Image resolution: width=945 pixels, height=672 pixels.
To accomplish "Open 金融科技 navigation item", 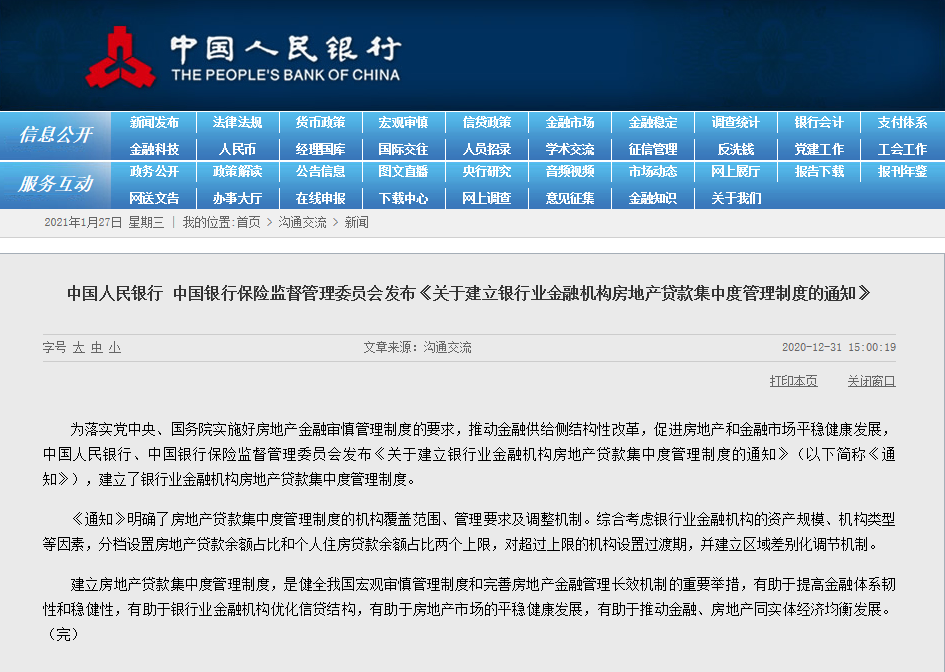I will (x=154, y=149).
